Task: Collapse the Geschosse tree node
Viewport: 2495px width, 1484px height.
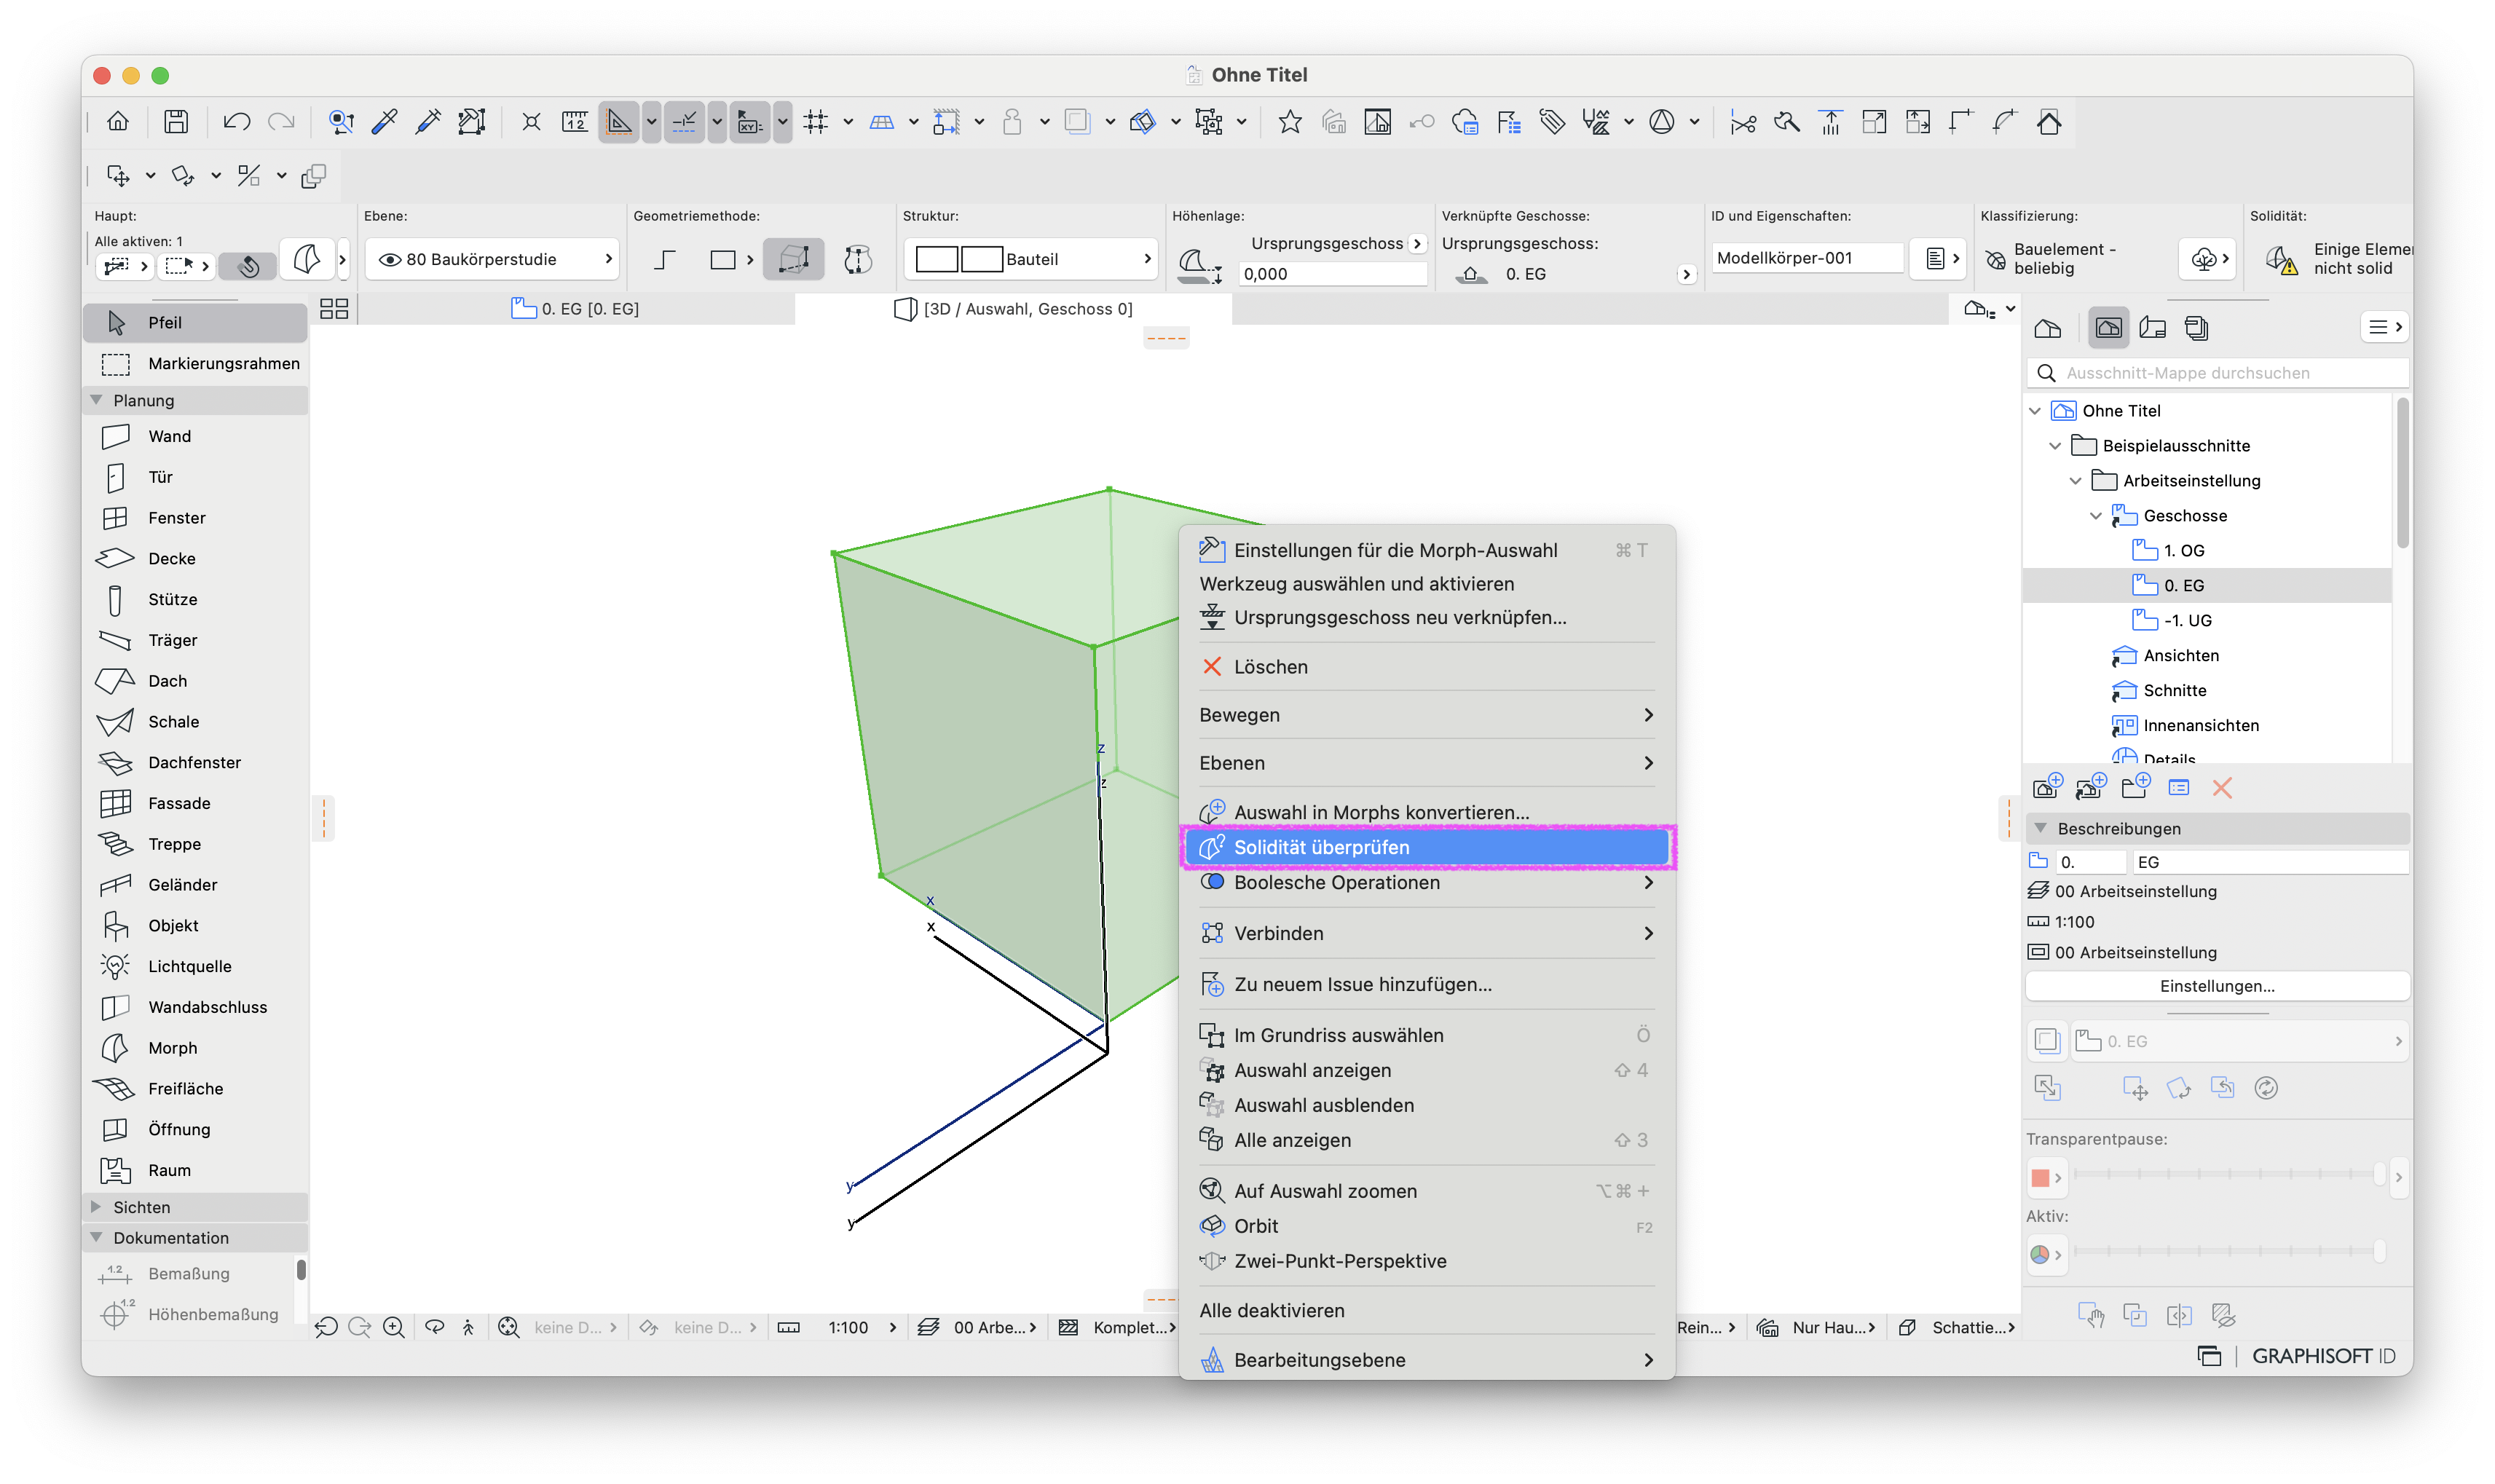Action: click(x=2096, y=516)
